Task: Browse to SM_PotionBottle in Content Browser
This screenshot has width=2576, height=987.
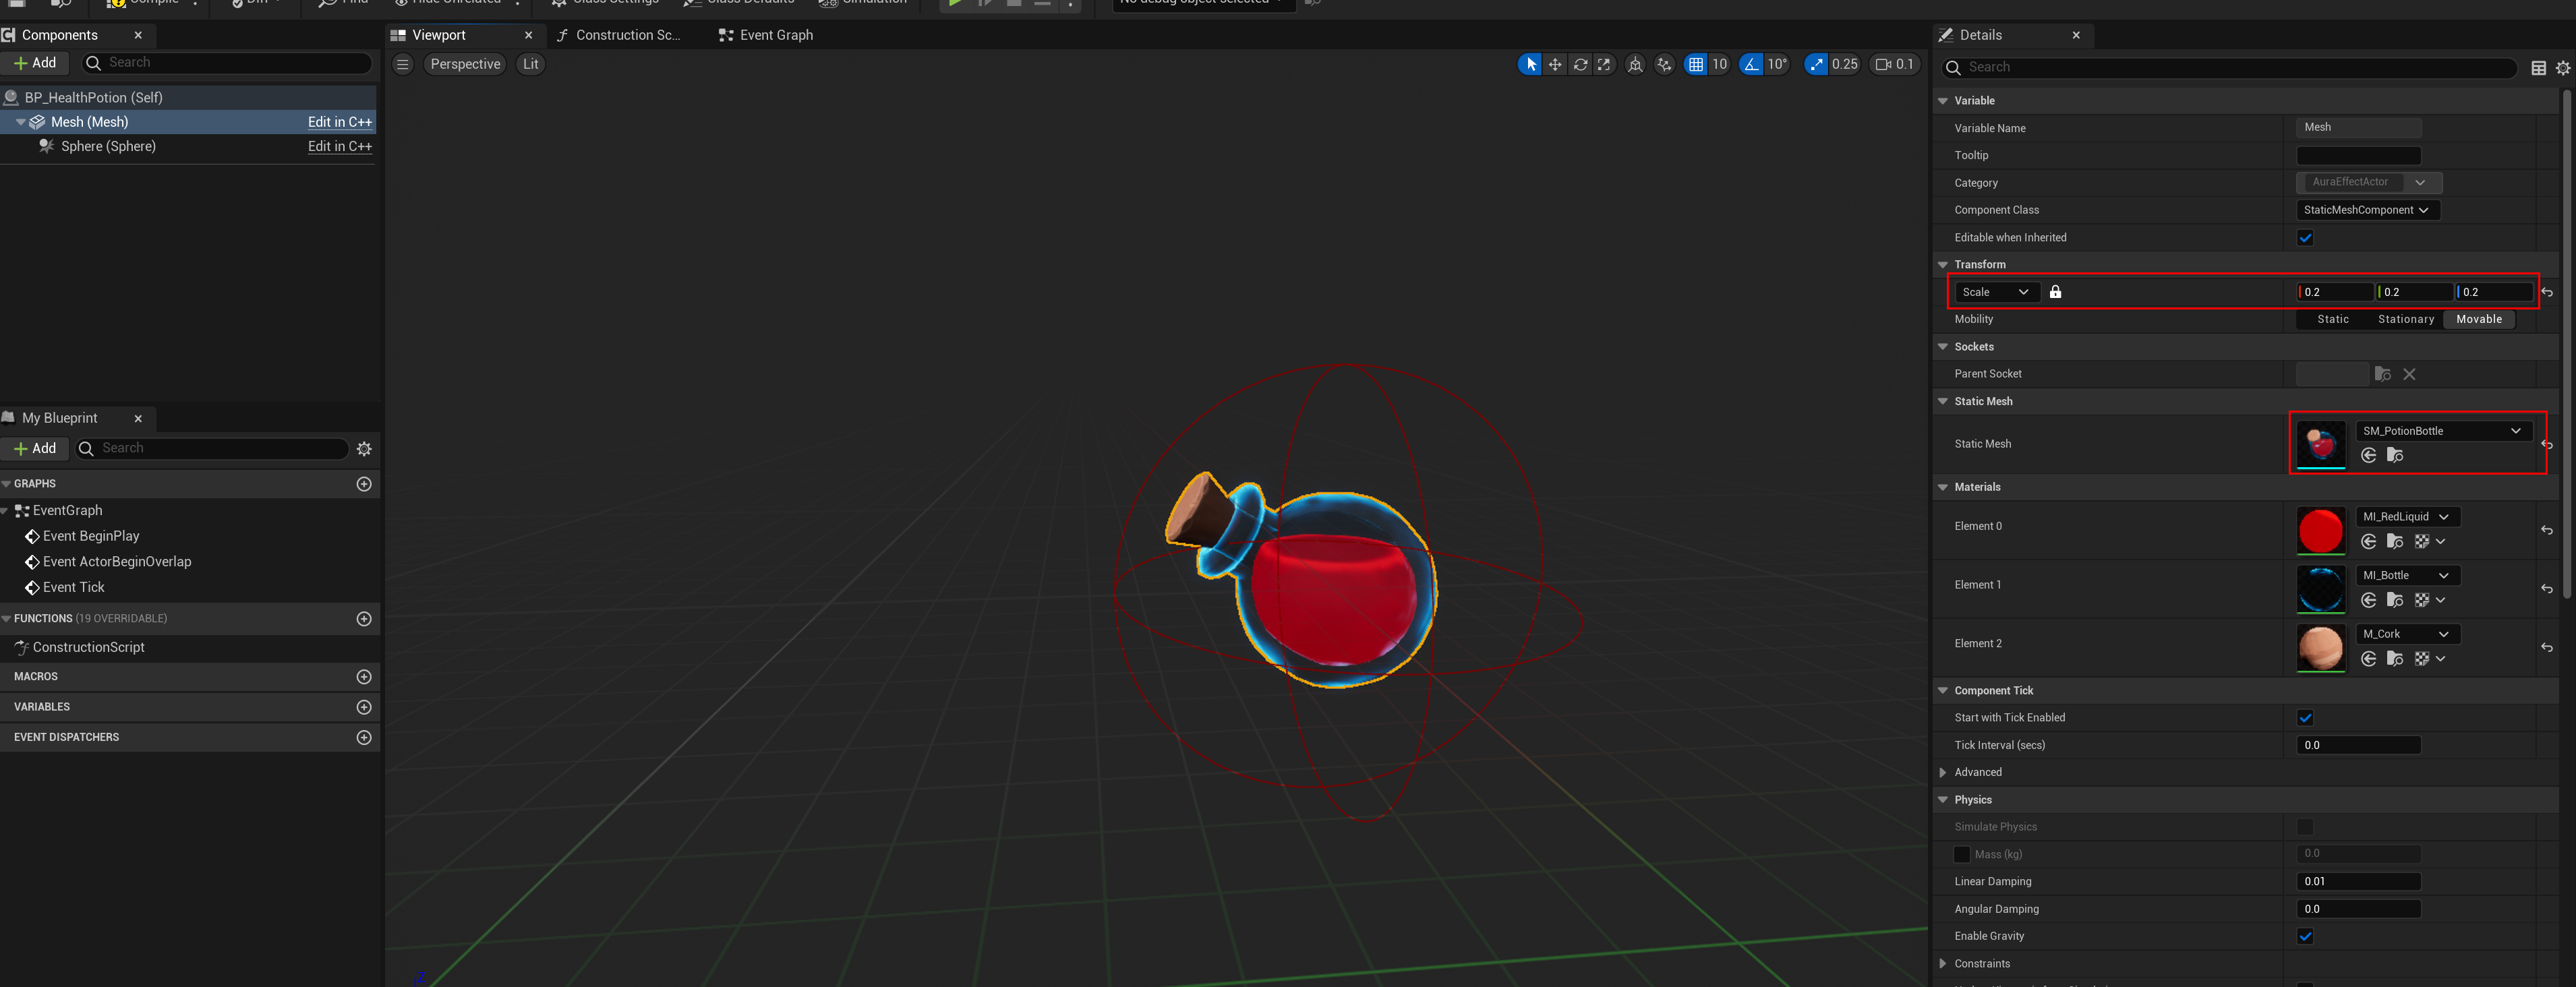Action: [x=2395, y=456]
